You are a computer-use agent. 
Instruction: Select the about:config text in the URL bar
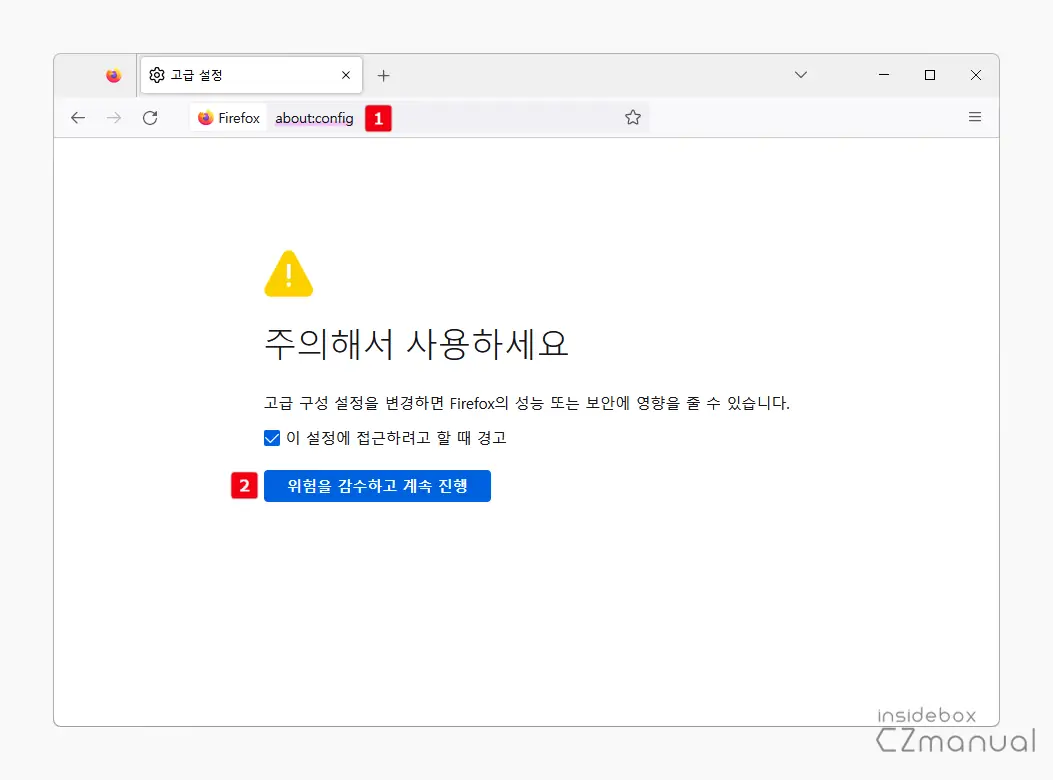[313, 117]
